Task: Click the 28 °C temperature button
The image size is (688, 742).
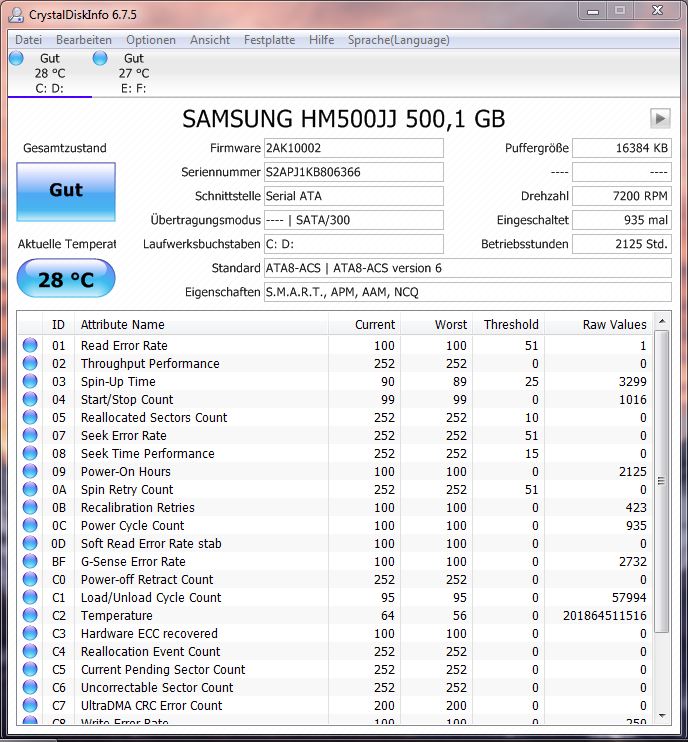Action: click(66, 278)
